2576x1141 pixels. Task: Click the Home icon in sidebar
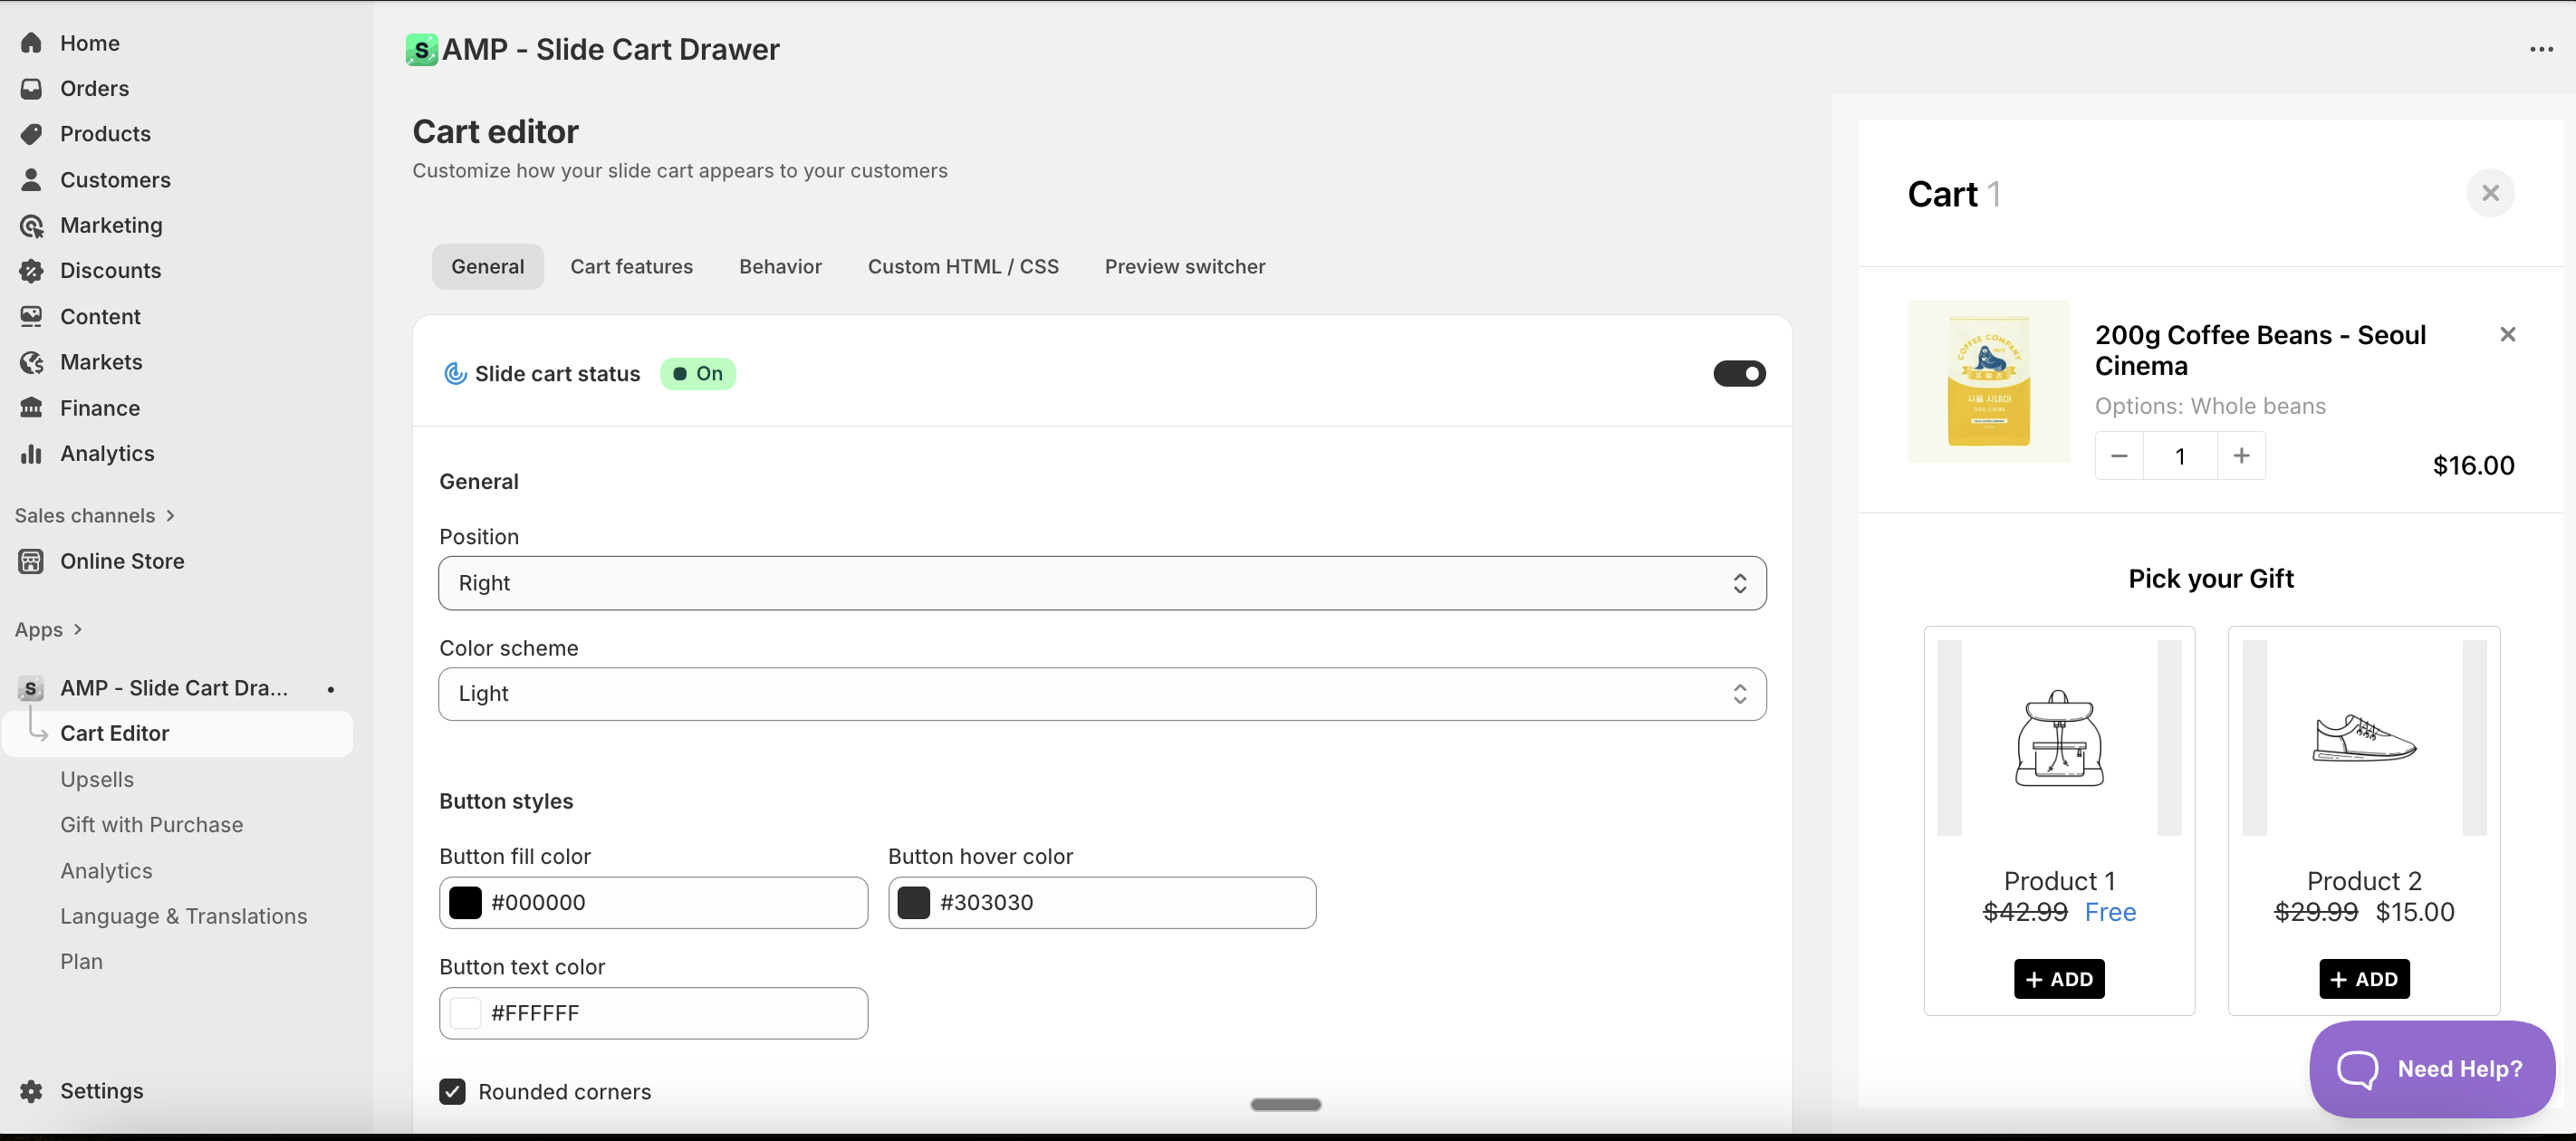pos(31,43)
